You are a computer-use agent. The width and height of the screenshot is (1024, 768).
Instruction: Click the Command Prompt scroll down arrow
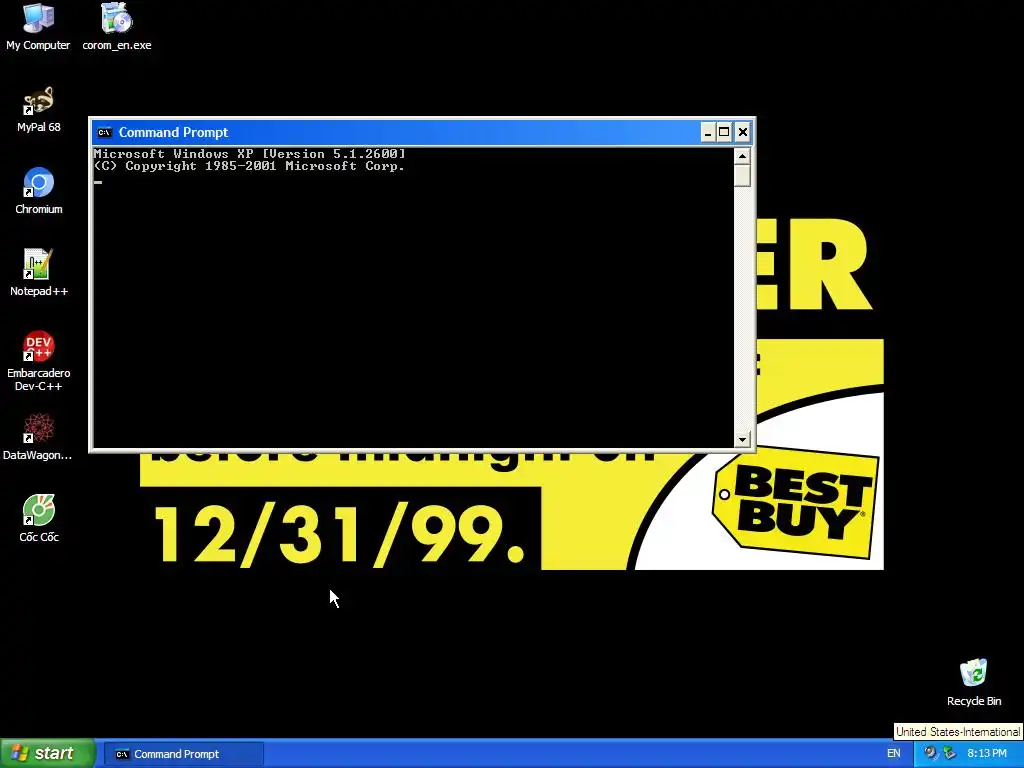[742, 440]
